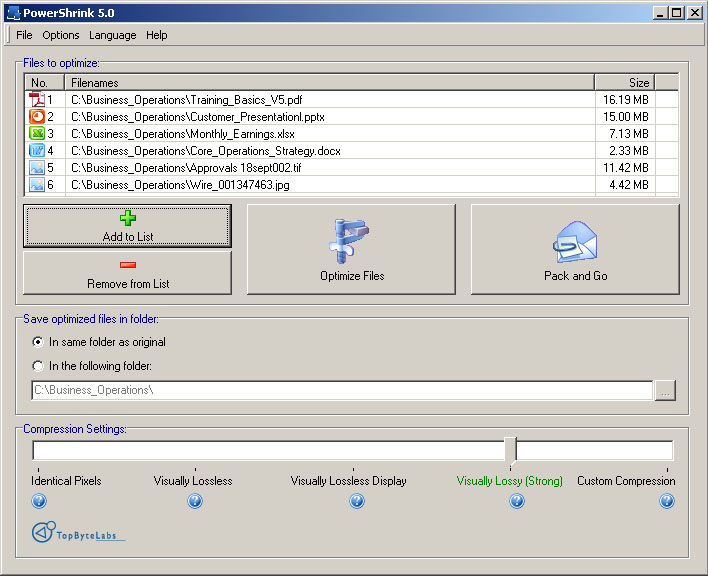
Task: Select the Training_Basics_V5.pdf row
Action: pos(352,99)
